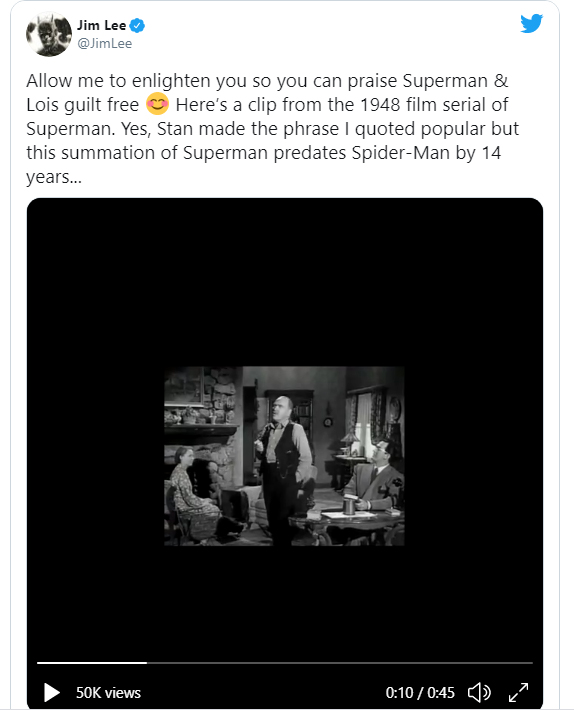Mute the video using the speaker icon
The image size is (574, 710).
click(x=479, y=692)
